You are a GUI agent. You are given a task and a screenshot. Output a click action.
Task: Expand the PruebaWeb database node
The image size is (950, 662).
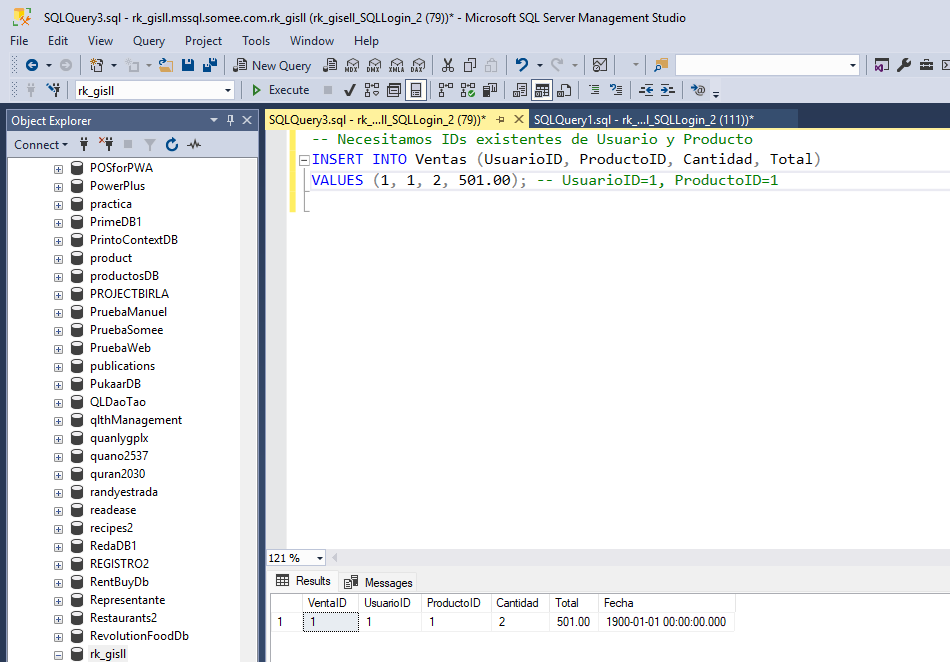[x=58, y=348]
